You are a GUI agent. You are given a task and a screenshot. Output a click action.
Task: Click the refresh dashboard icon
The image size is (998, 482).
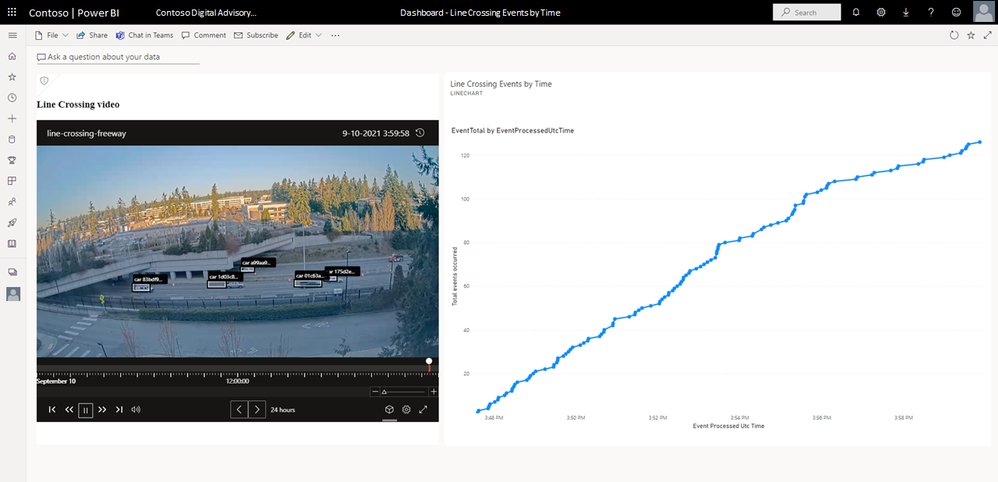point(953,36)
